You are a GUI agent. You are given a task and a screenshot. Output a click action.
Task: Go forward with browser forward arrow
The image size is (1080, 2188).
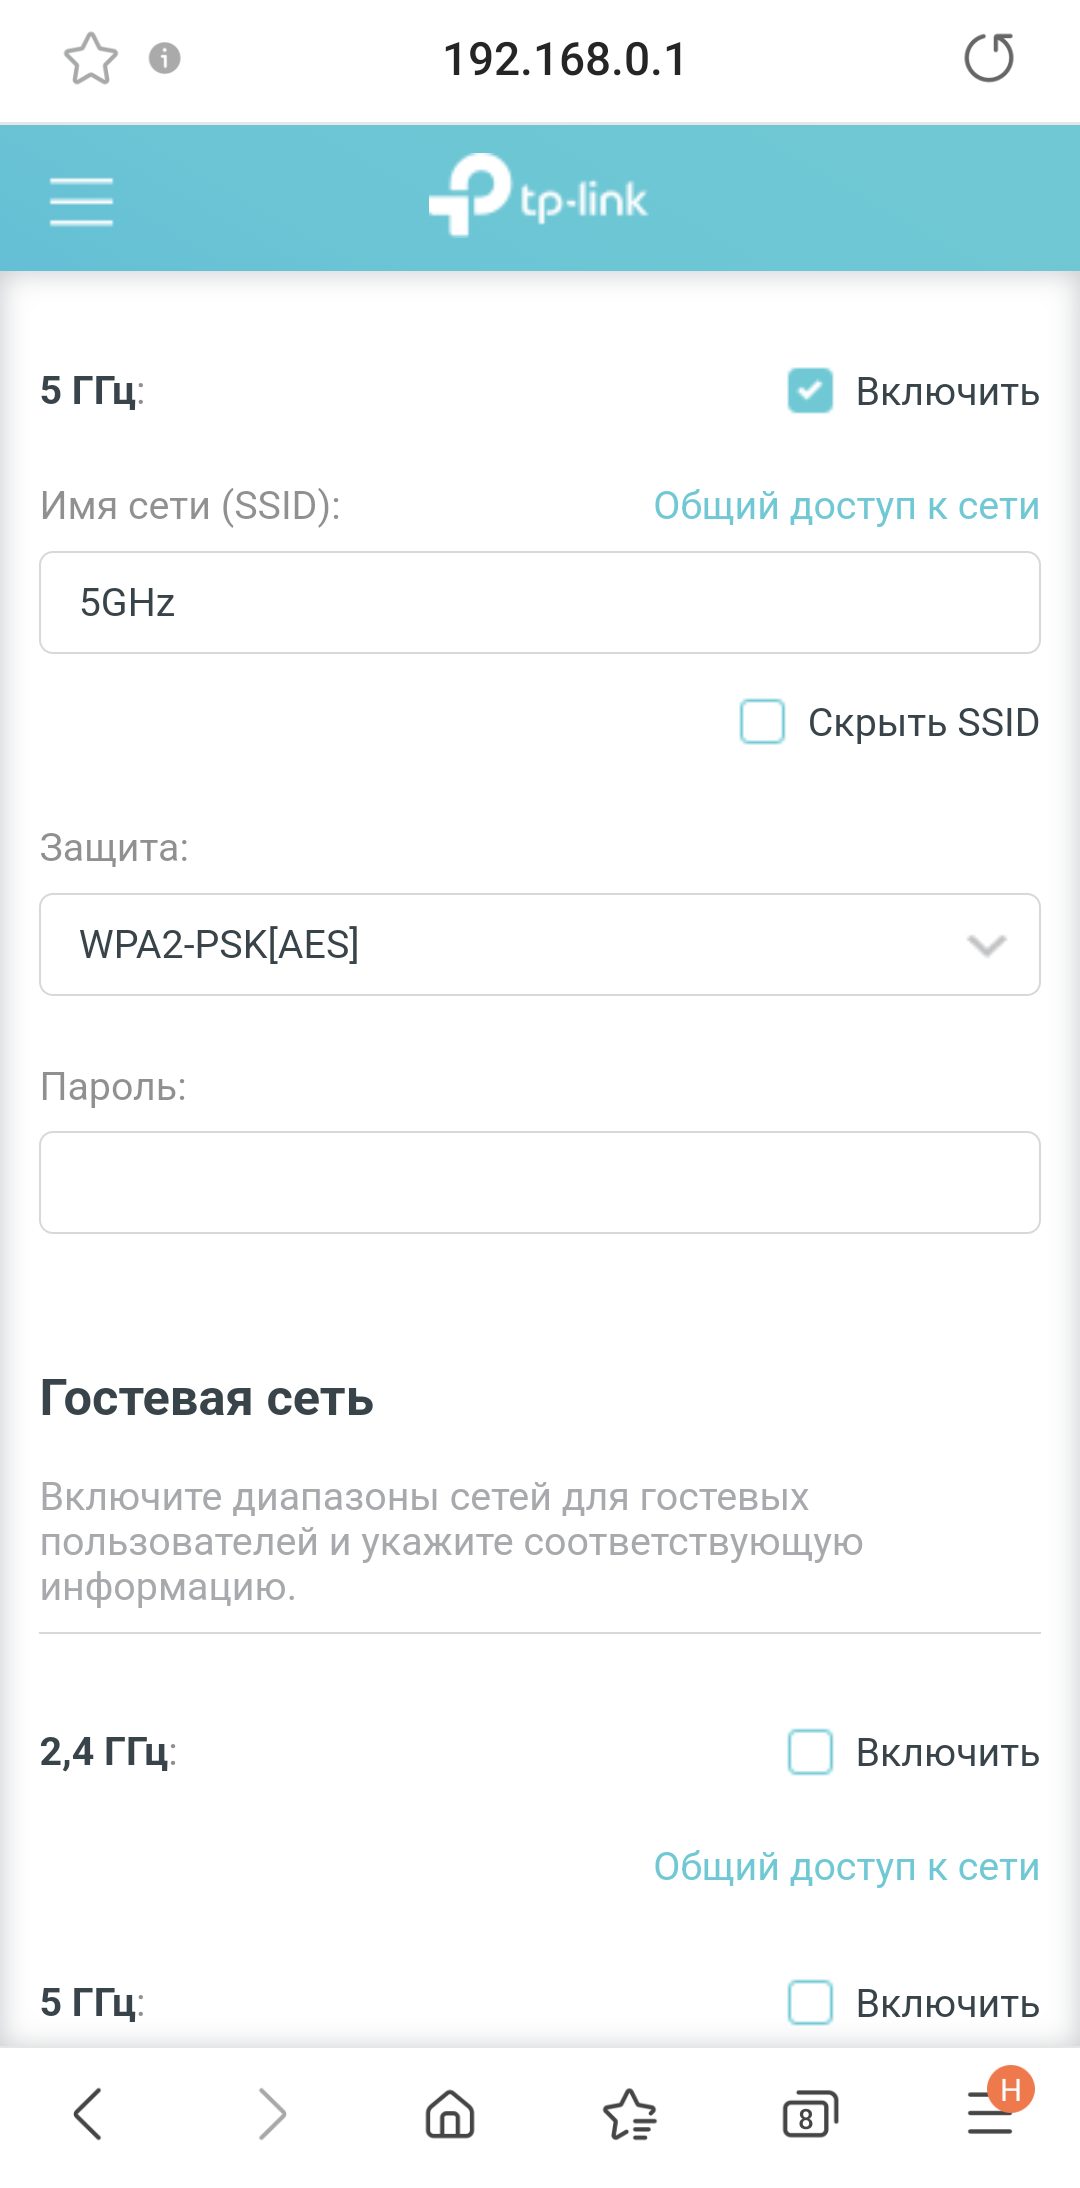click(x=271, y=2114)
